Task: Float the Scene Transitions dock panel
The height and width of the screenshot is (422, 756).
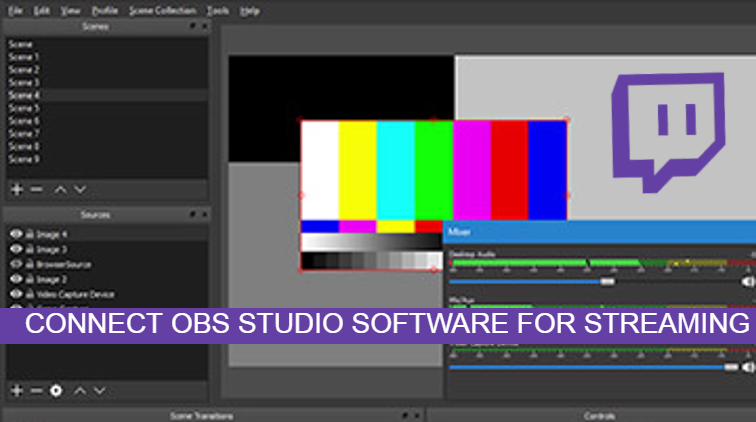Action: 405,415
